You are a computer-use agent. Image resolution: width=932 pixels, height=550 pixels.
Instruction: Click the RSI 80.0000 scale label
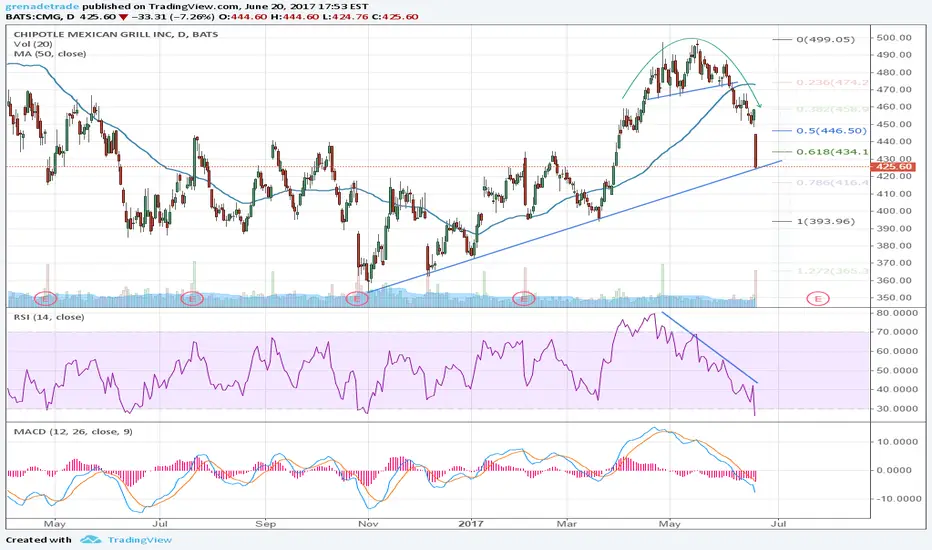click(899, 313)
